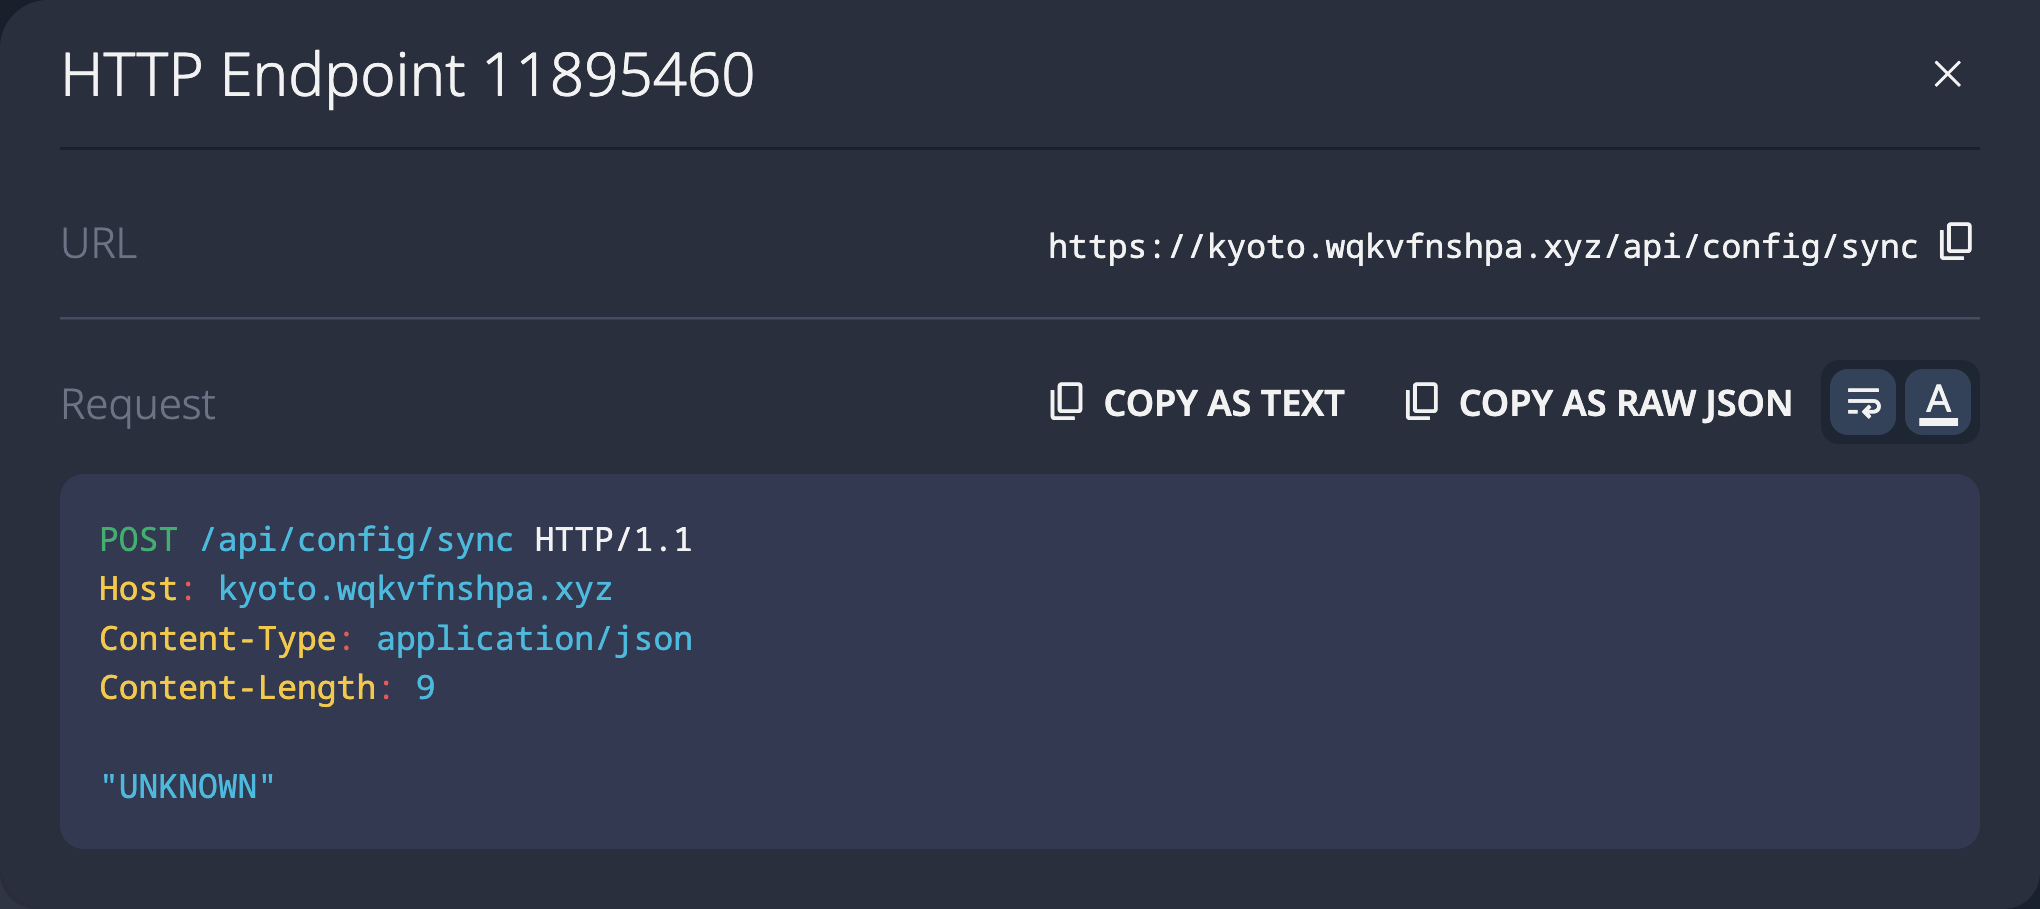Click the Request section label

click(x=137, y=402)
